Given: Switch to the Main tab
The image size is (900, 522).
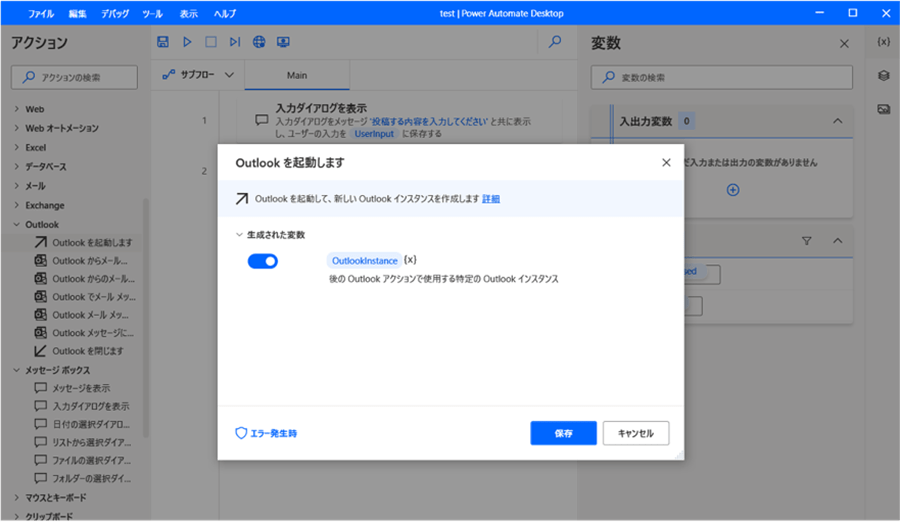Looking at the screenshot, I should click(297, 75).
